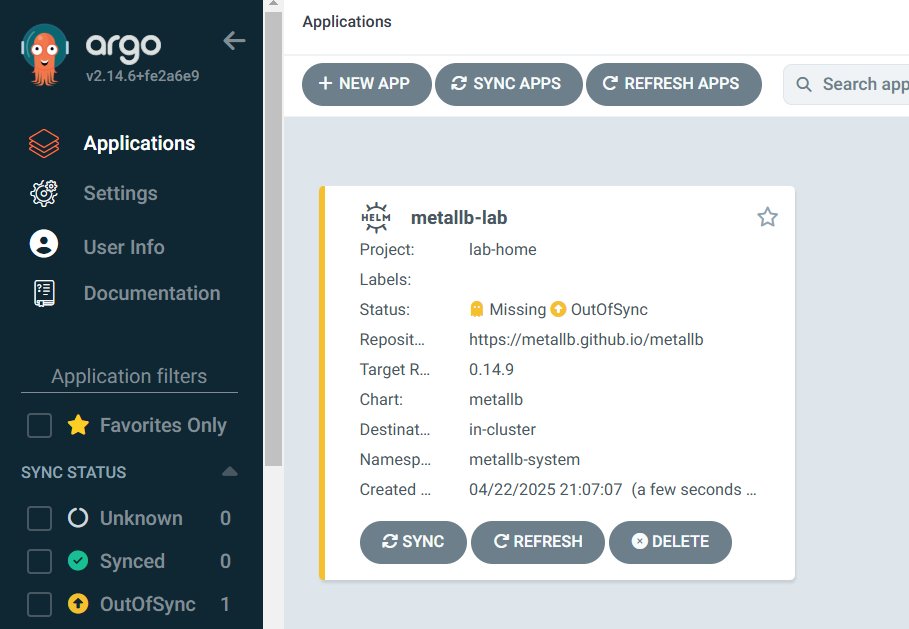Click the SYNC APPS button
The width and height of the screenshot is (909, 629).
[508, 84]
